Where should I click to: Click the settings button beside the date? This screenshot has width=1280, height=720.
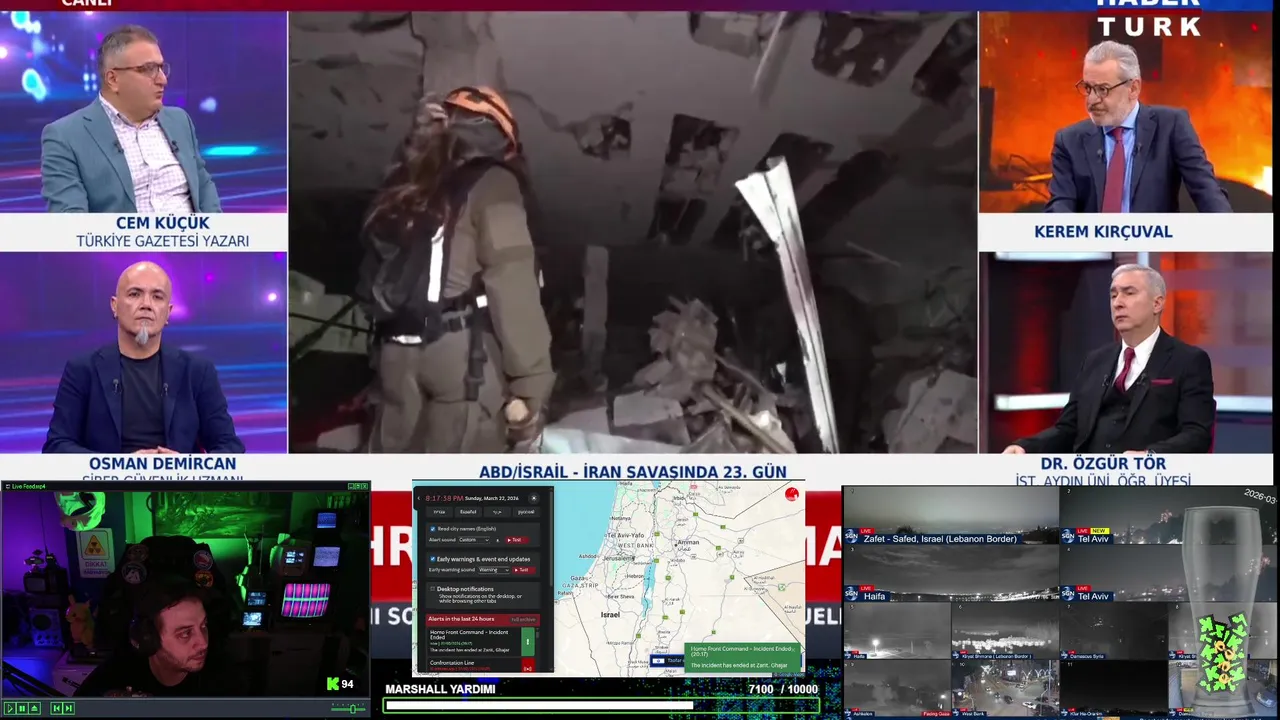[534, 498]
